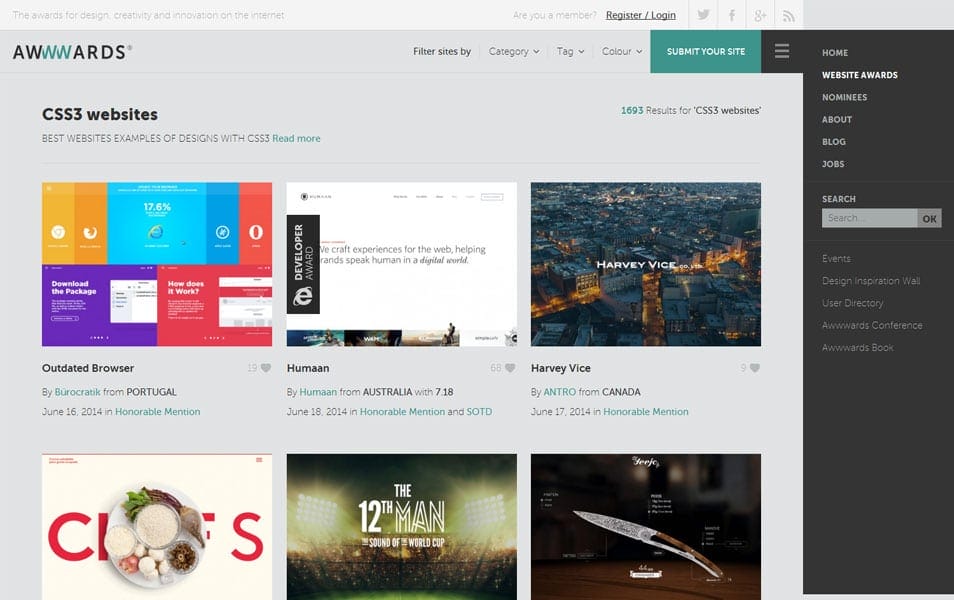Open the RSS feed icon

[789, 15]
